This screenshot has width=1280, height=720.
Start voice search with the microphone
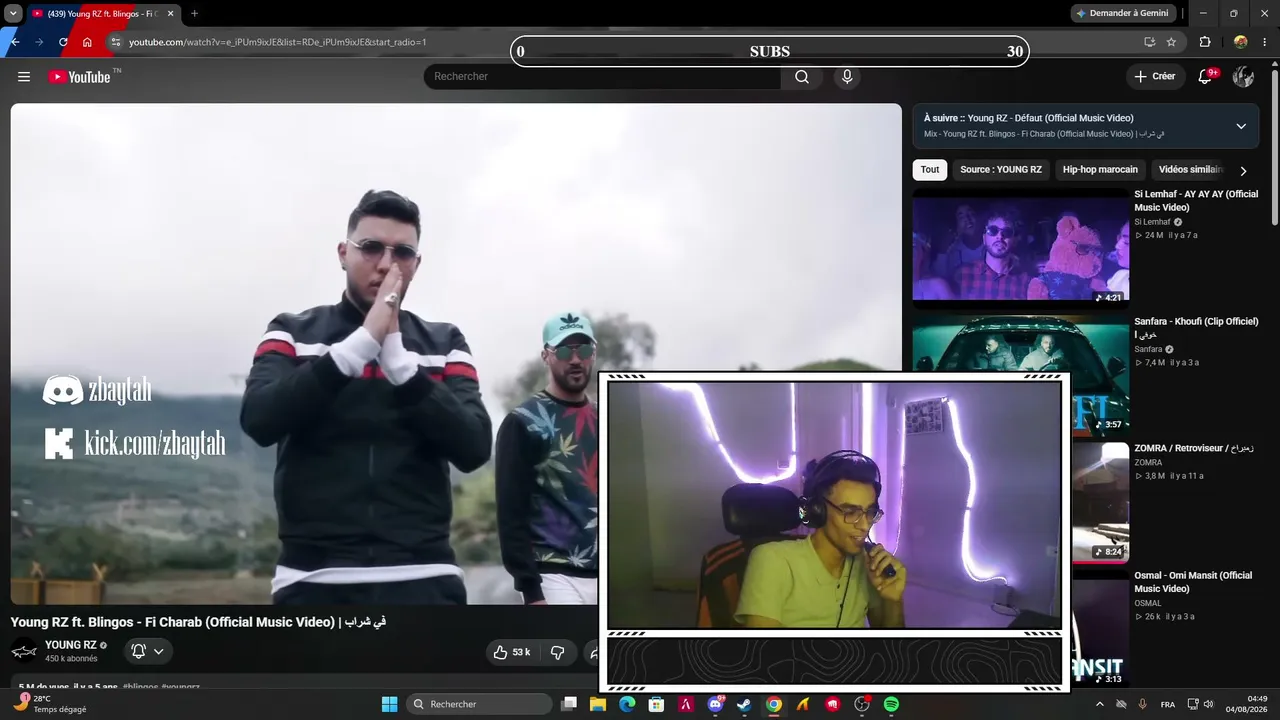pos(847,77)
